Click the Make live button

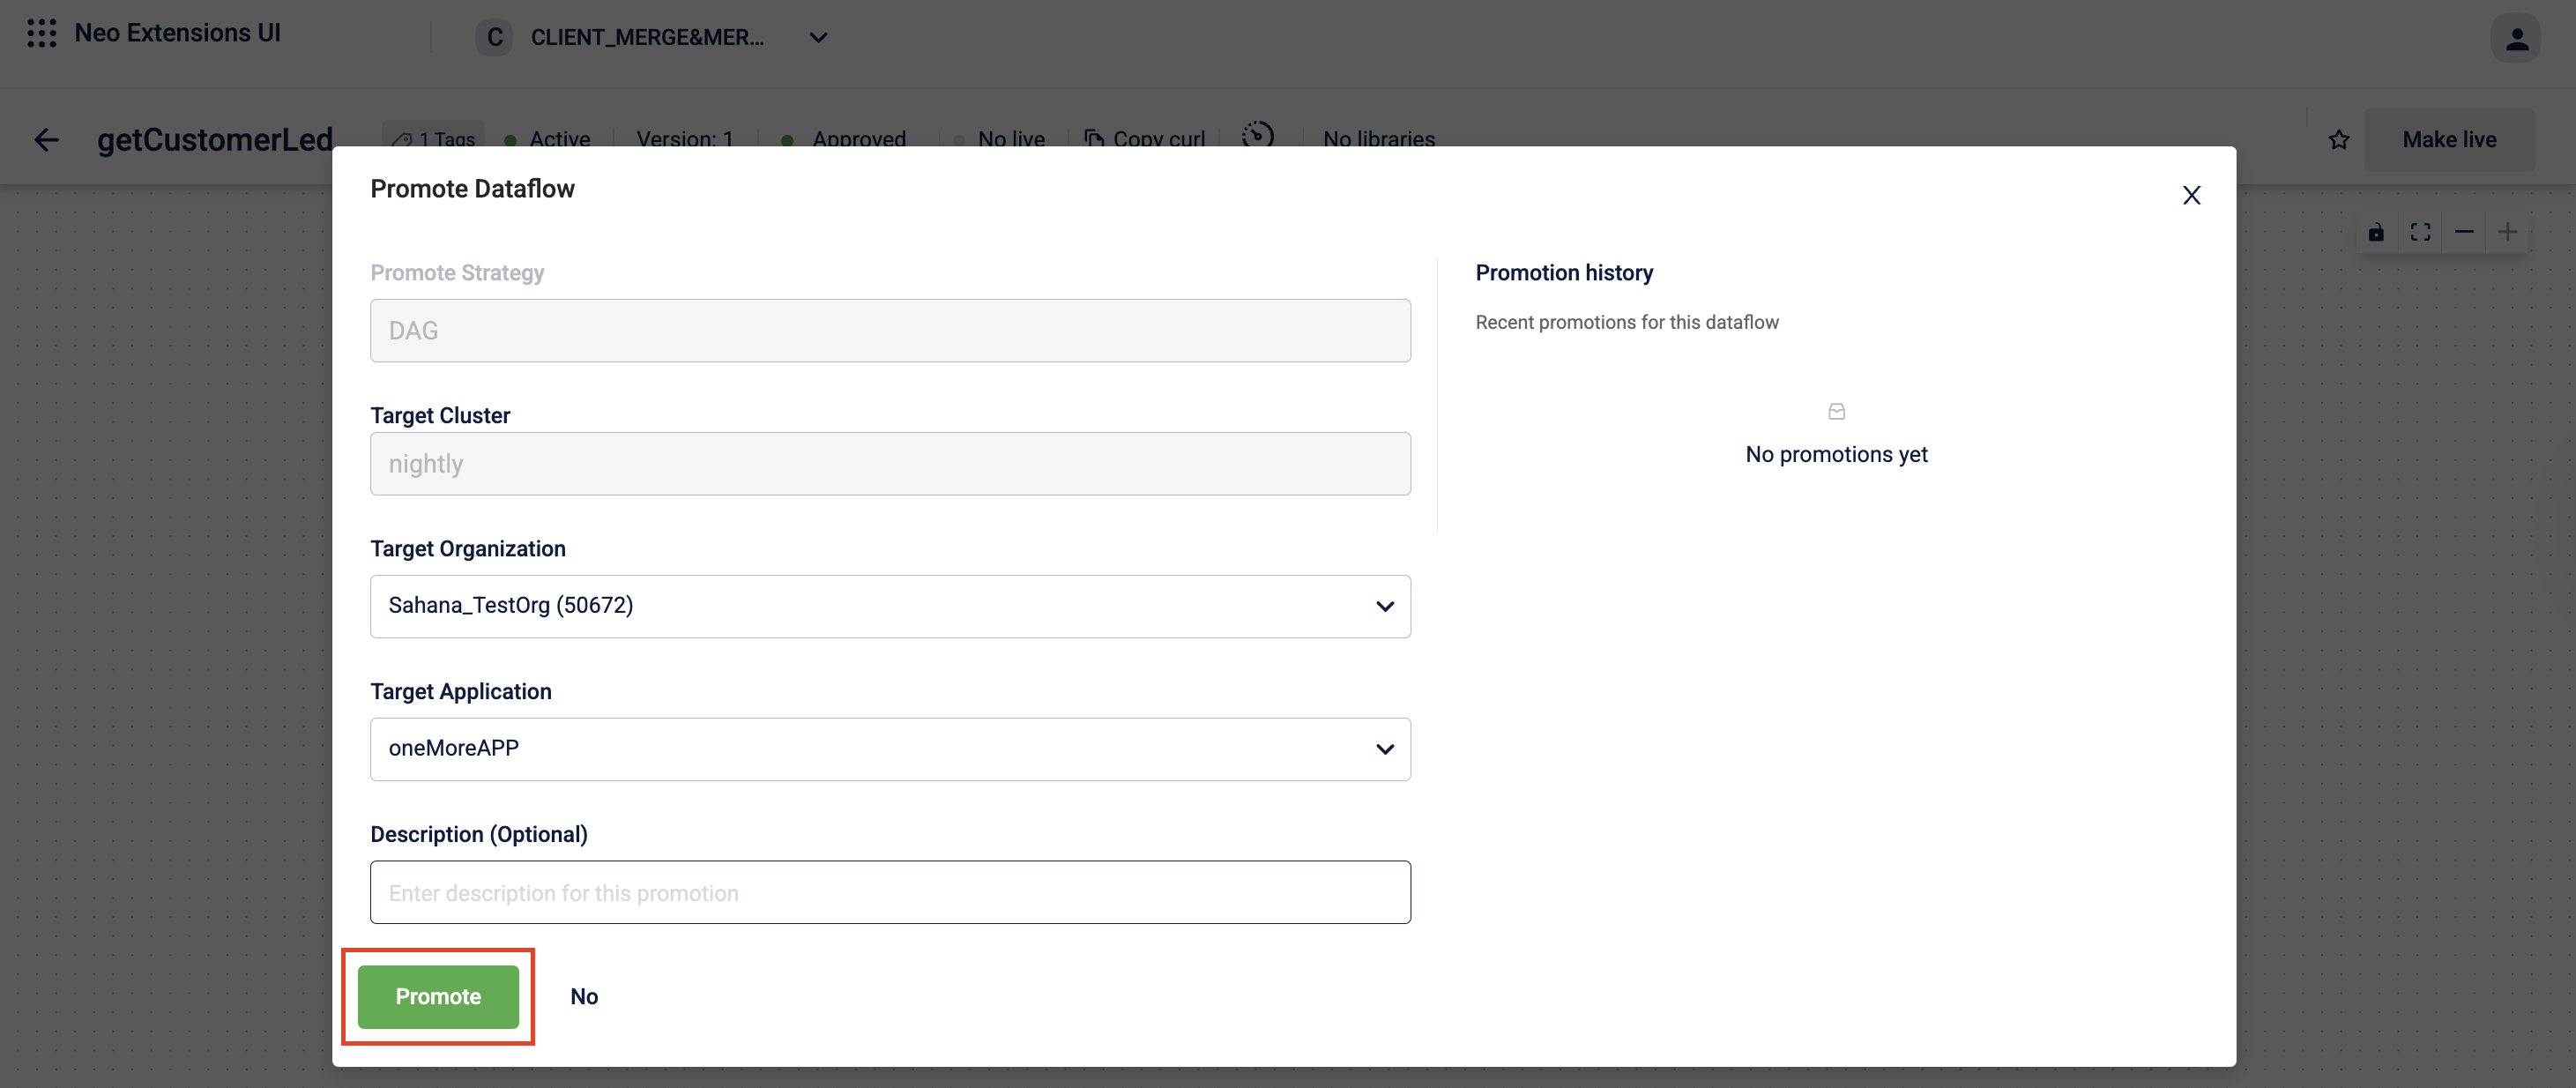coord(2448,139)
